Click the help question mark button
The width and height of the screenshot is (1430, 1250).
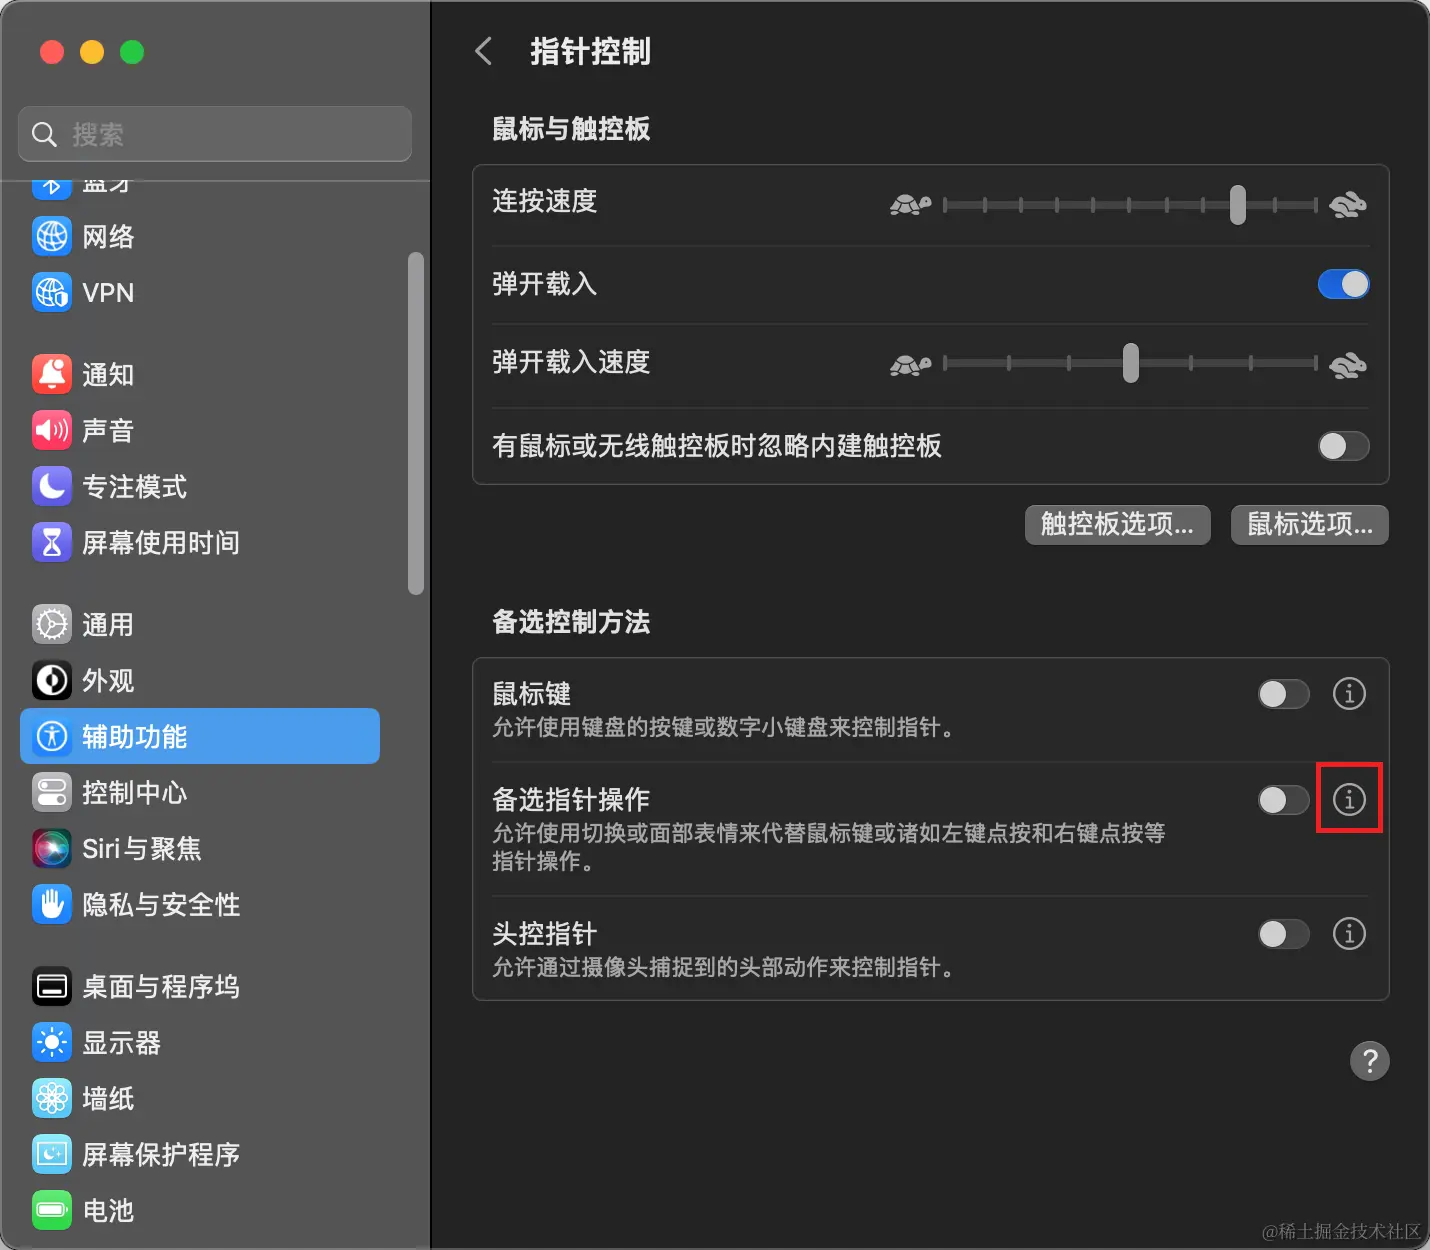(x=1370, y=1061)
